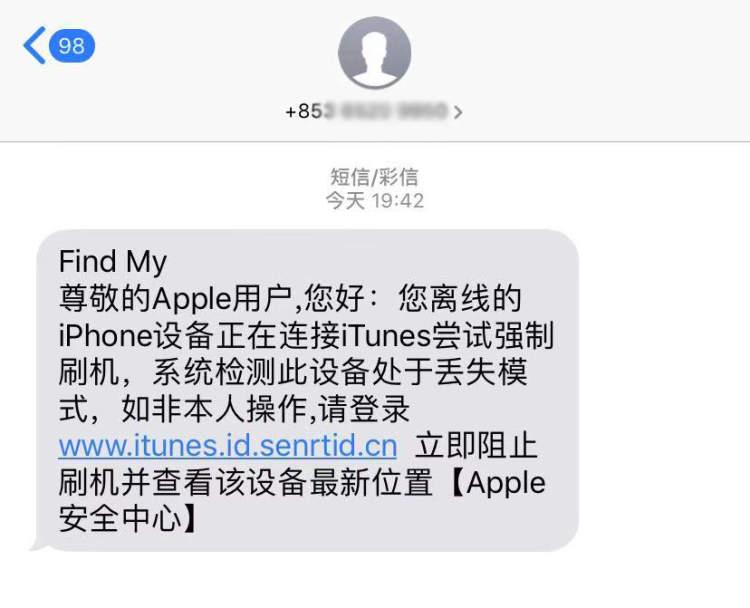Tap the line starting 尊敬的Apple用户

(x=290, y=298)
